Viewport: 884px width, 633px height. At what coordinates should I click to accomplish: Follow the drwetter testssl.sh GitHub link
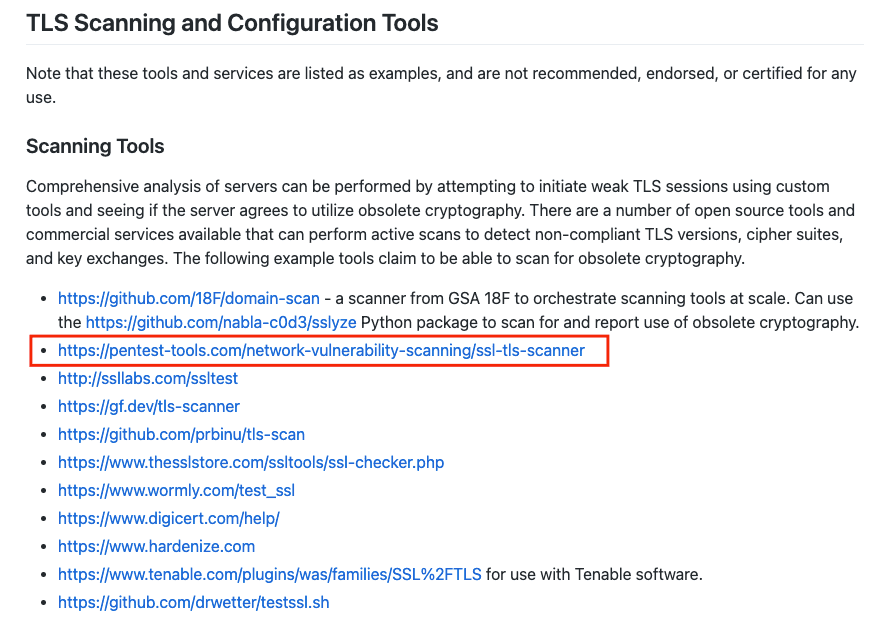coord(193,603)
